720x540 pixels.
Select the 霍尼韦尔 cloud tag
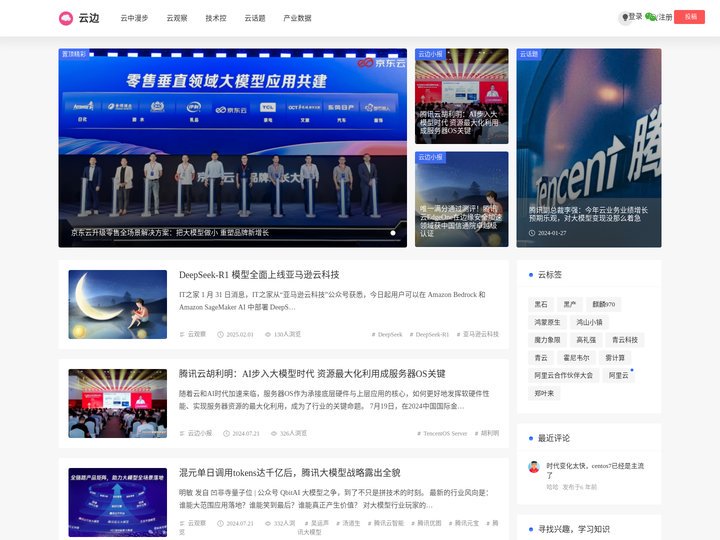[x=576, y=358]
